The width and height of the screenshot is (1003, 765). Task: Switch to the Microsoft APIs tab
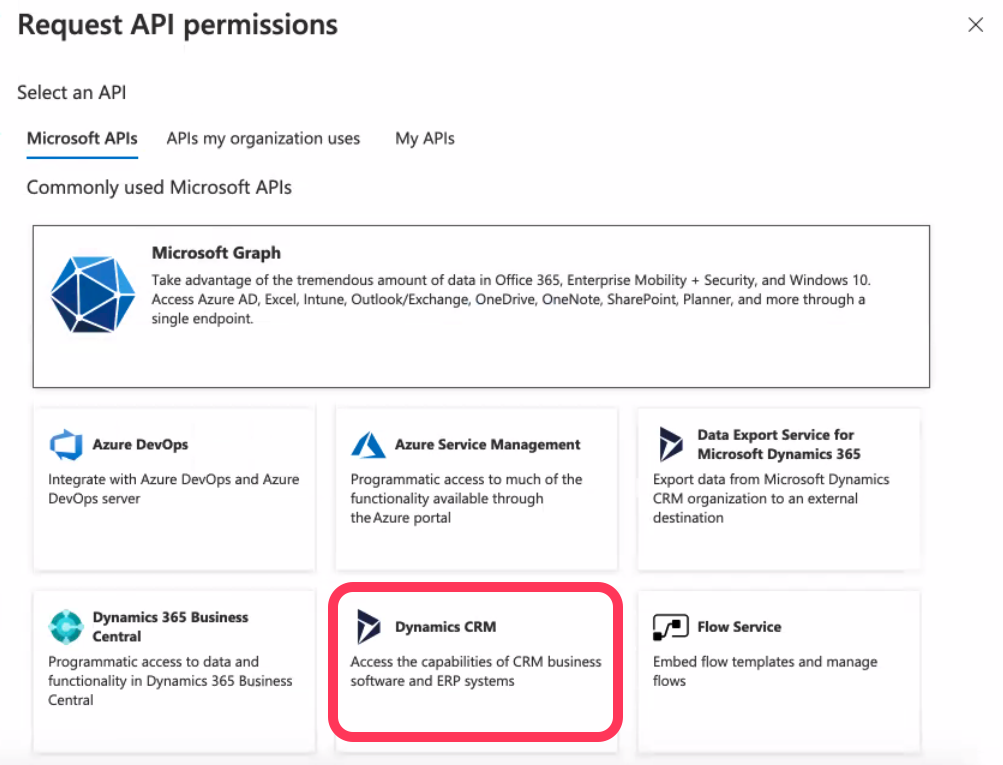tap(82, 138)
